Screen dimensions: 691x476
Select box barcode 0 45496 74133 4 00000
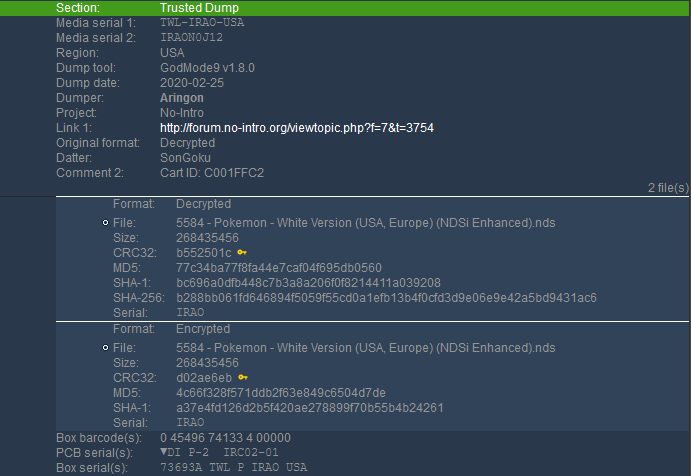coord(225,438)
